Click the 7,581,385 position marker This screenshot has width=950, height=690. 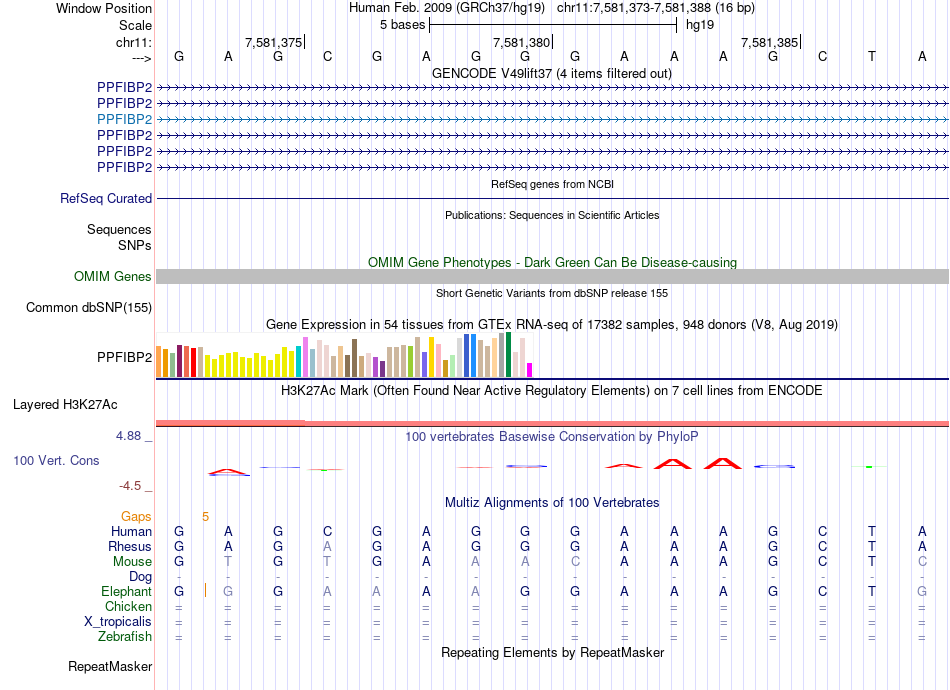point(769,42)
